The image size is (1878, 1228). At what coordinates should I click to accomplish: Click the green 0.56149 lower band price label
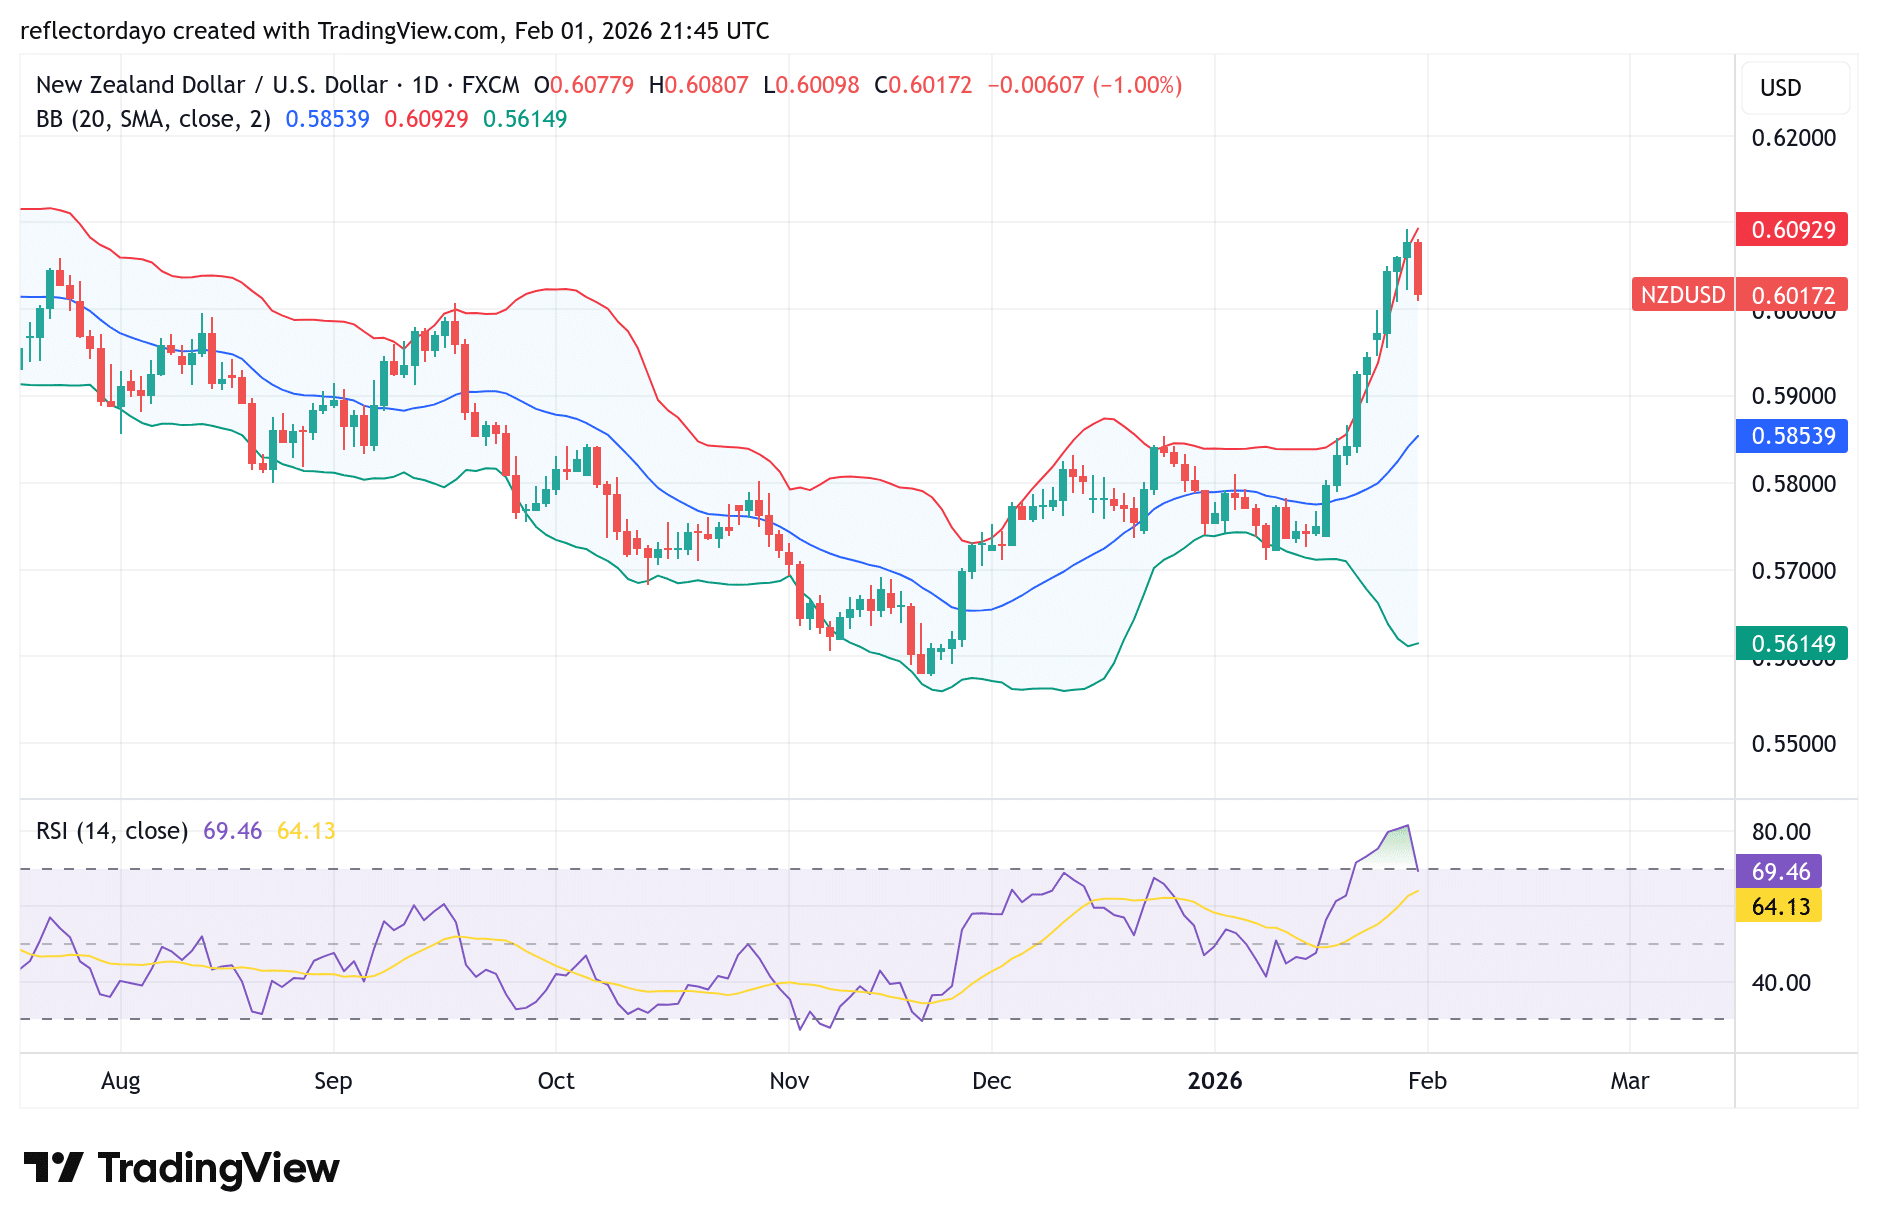click(1793, 643)
